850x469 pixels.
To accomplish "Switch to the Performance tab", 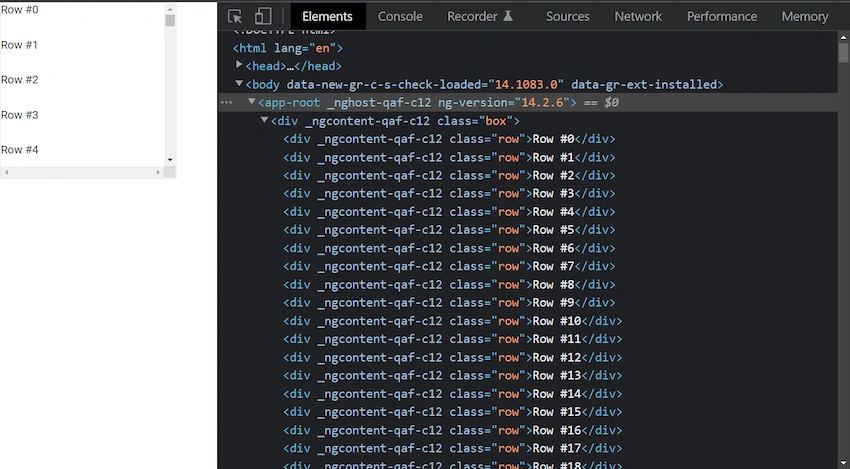I will pyautogui.click(x=722, y=16).
